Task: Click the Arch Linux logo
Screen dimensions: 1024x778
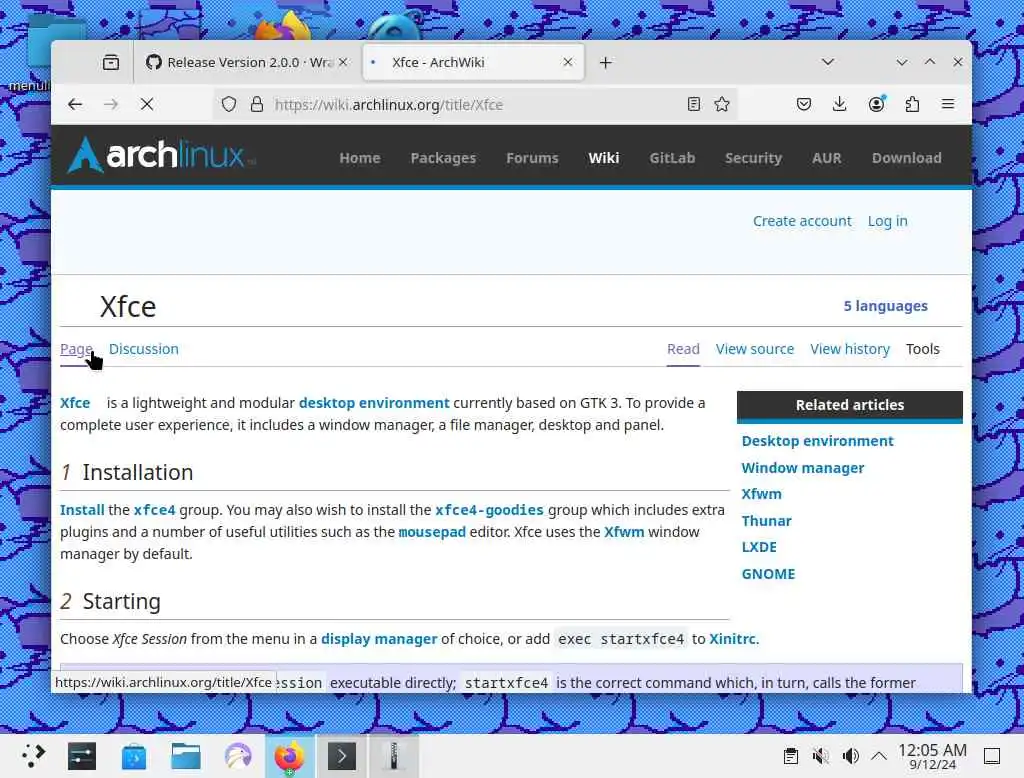Action: [161, 155]
